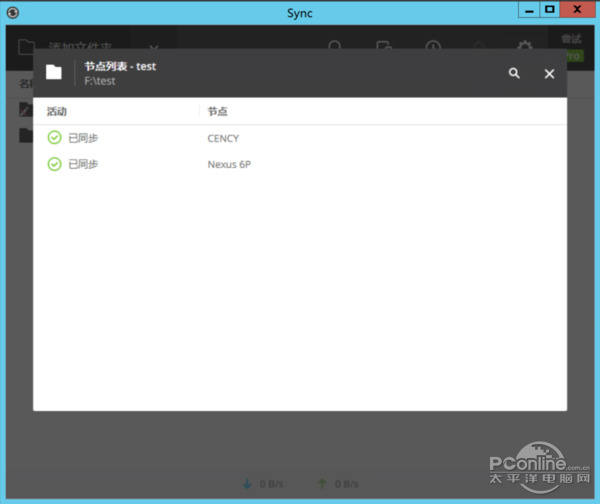Click the upload speed arrow indicator
Screen dimensions: 600x504
[x=322, y=484]
